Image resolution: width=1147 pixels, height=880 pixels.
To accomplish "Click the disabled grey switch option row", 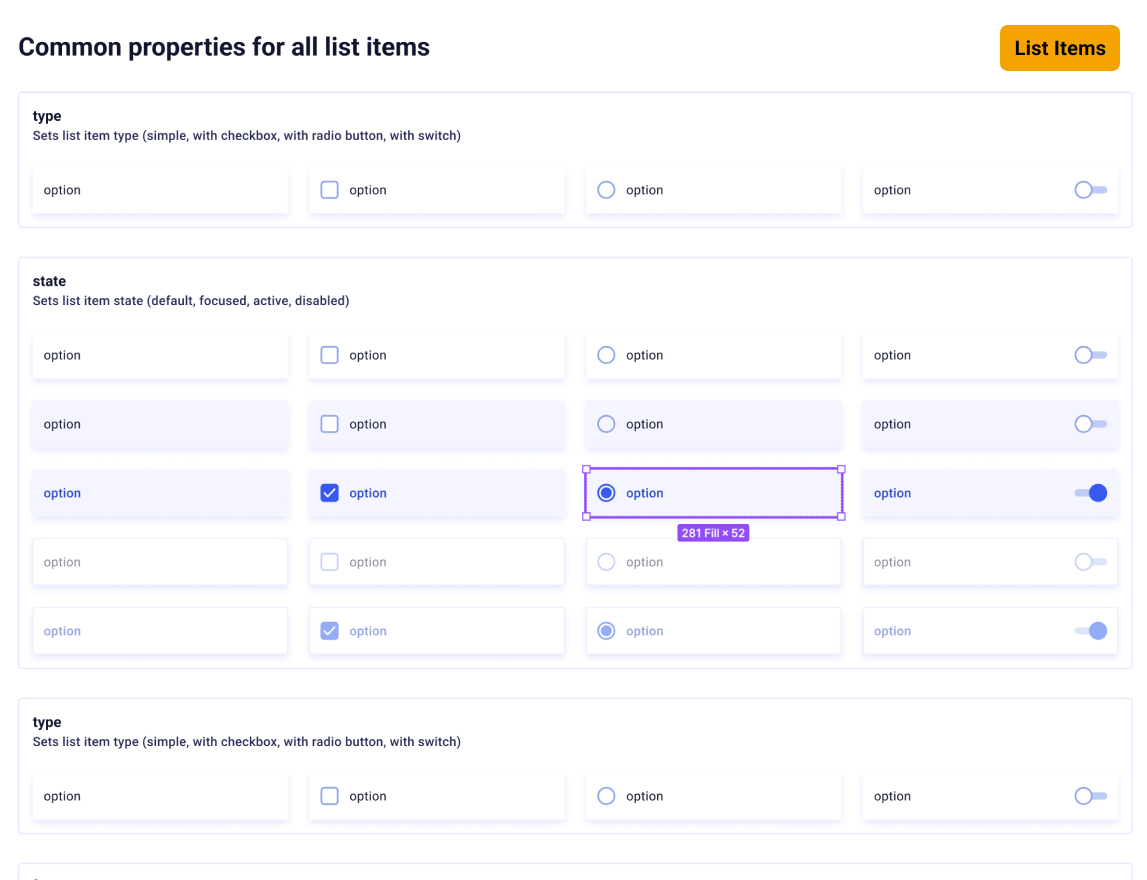I will (1092, 562).
